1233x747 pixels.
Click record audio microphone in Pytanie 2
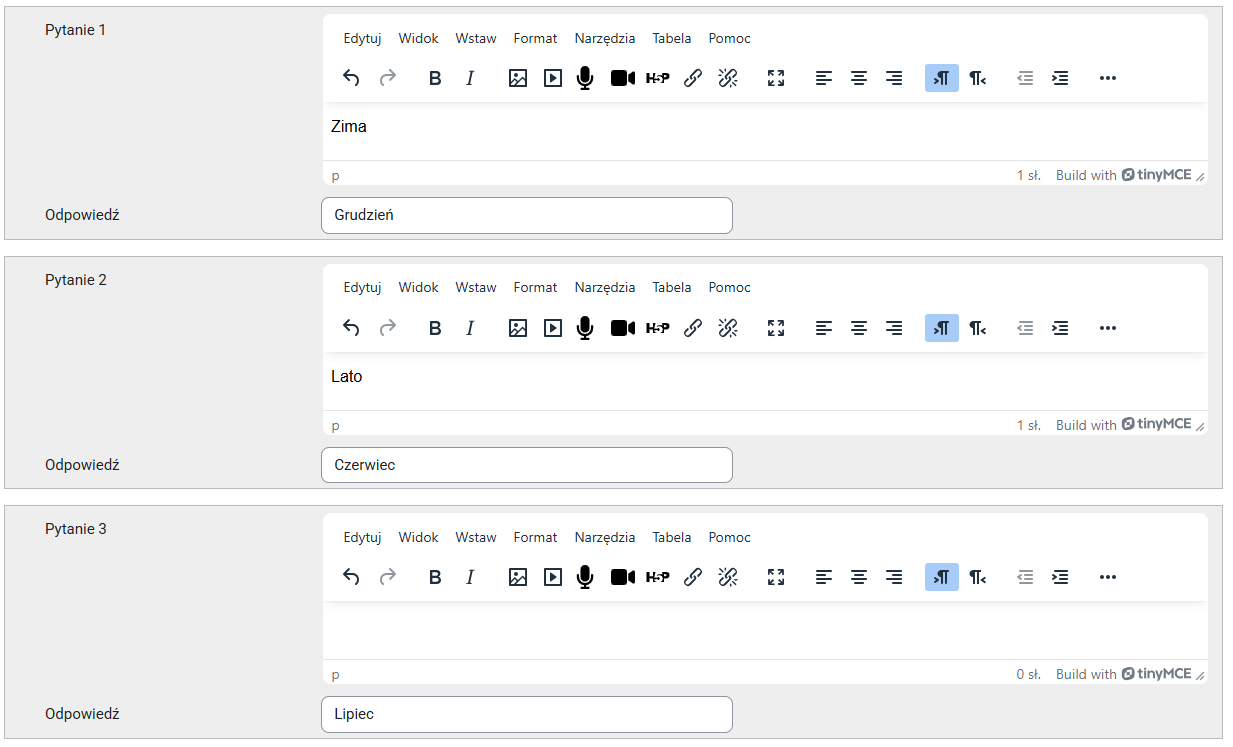[585, 328]
